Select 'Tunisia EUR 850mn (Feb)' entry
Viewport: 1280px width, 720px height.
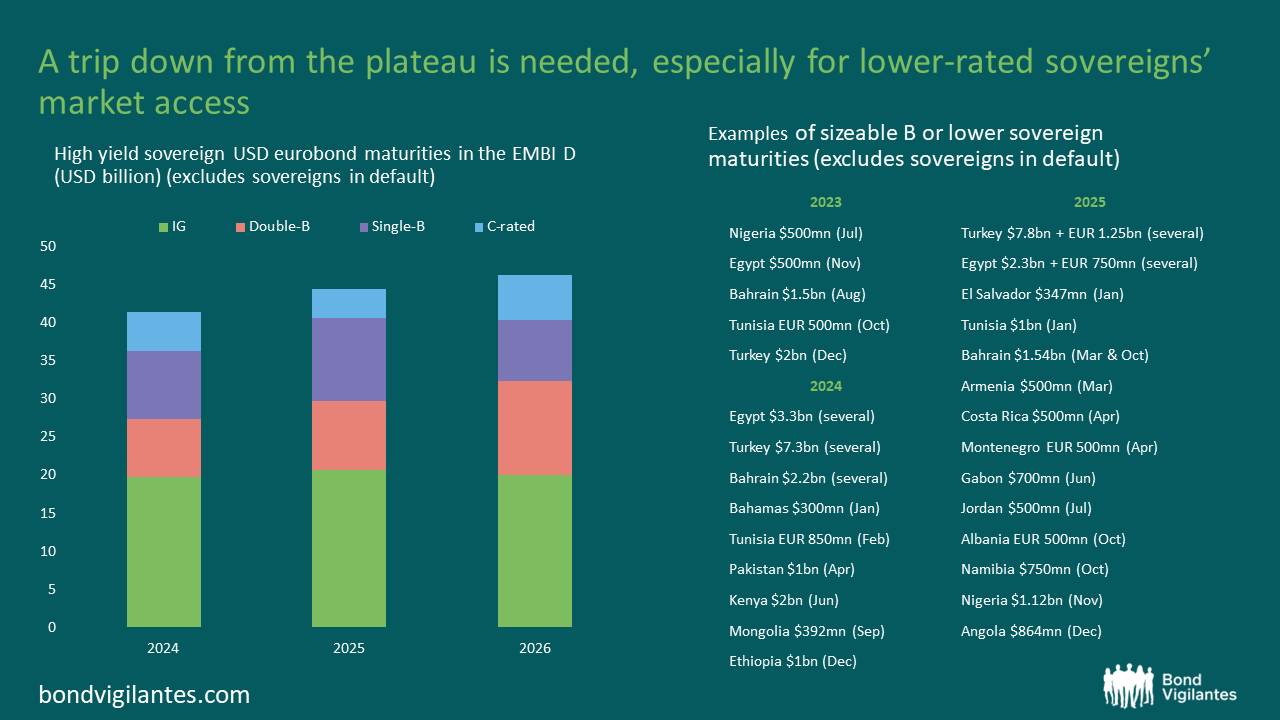[809, 539]
